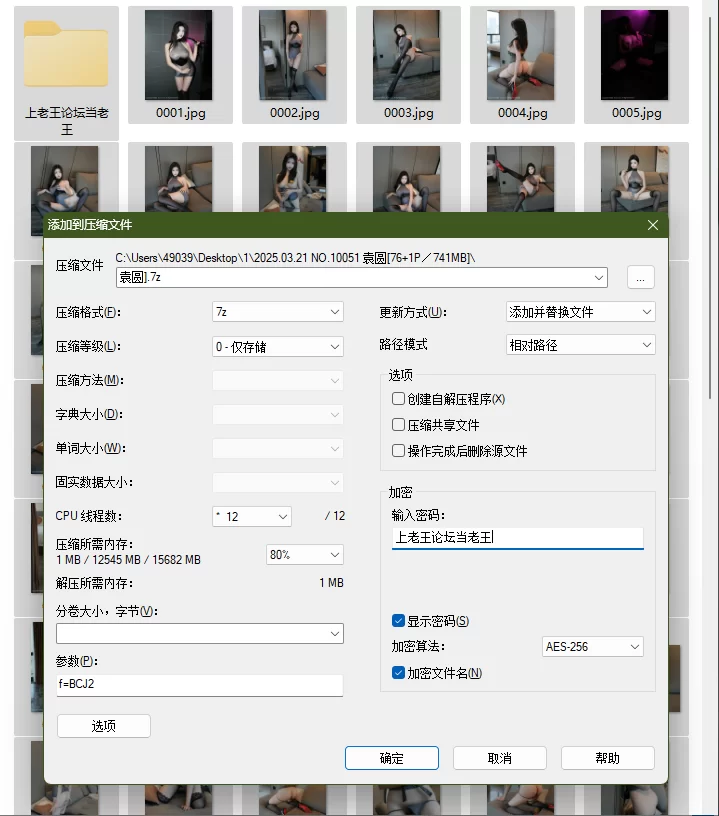The height and width of the screenshot is (816, 719).
Task: Confirm with the 确定 button
Action: 392,758
